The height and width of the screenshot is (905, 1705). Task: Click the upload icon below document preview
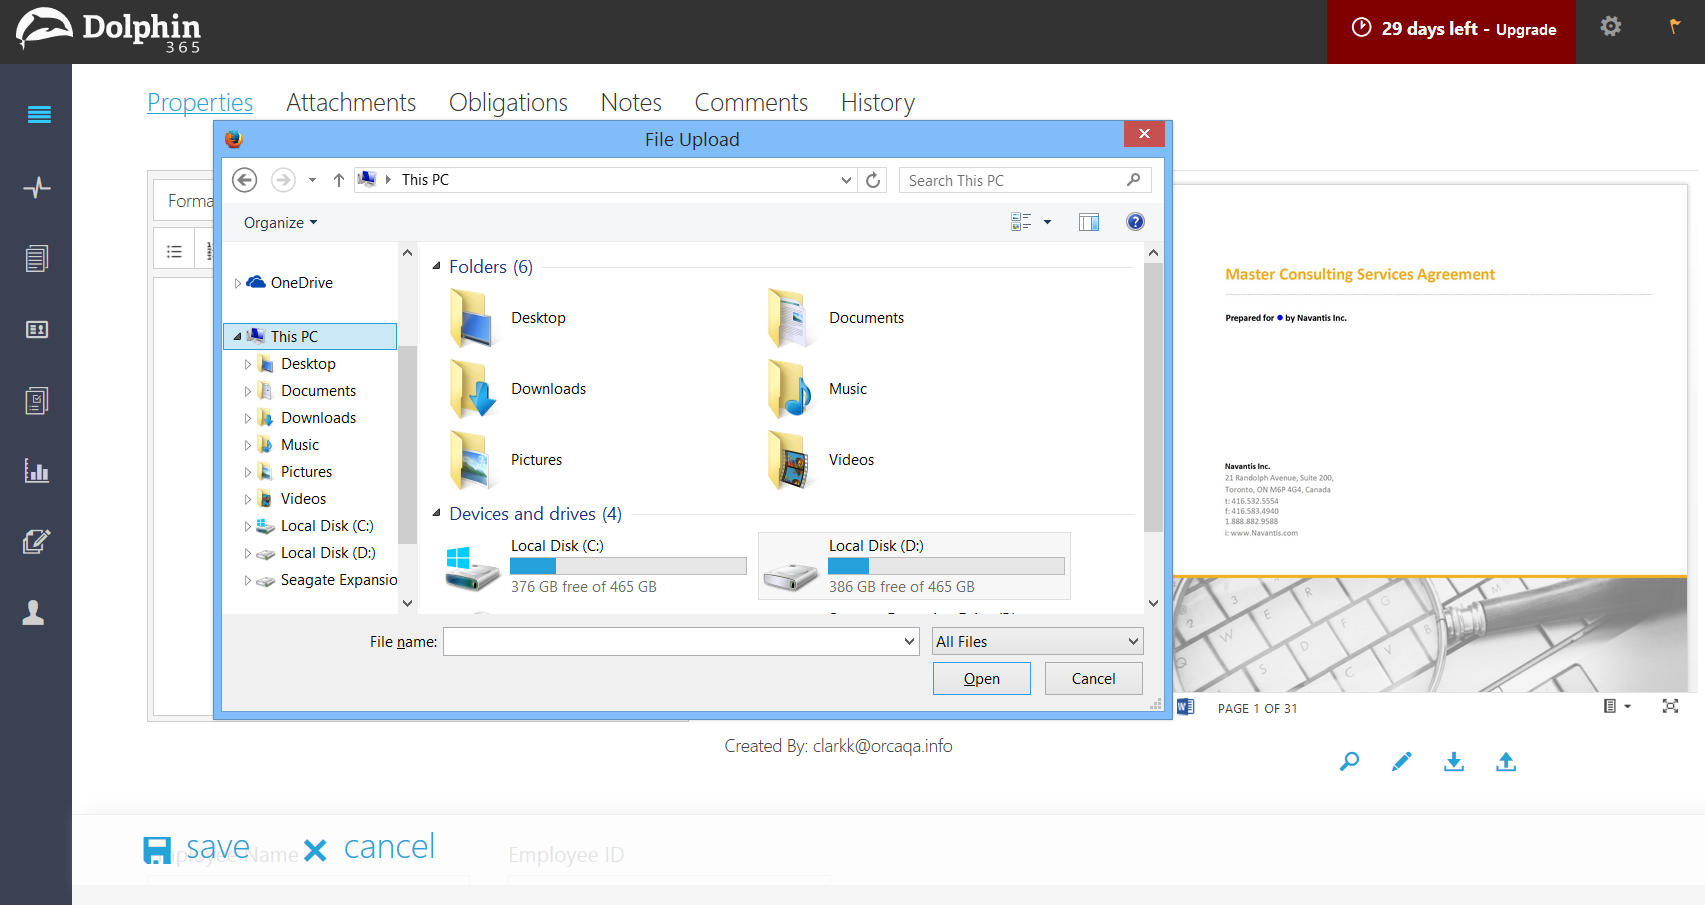(1506, 762)
